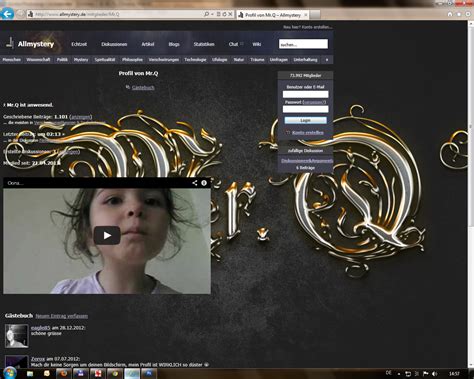Go back with the browser back arrow
This screenshot has height=379, width=474.
[7, 14]
